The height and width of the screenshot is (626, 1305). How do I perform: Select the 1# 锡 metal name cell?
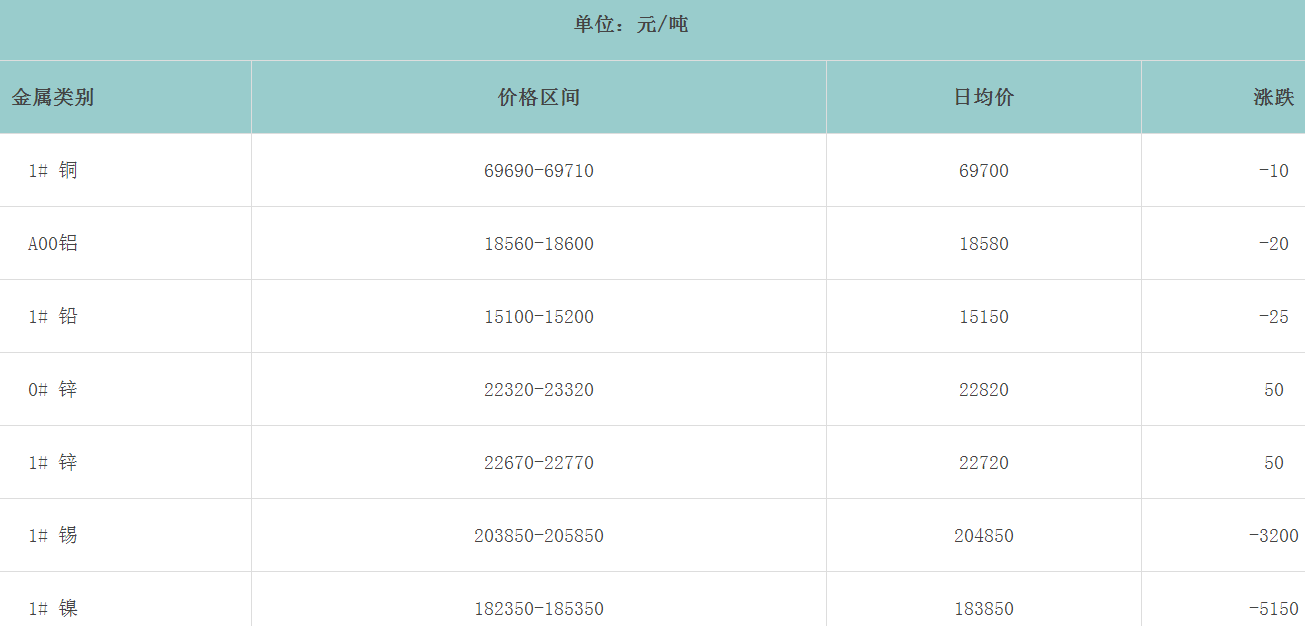[53, 535]
